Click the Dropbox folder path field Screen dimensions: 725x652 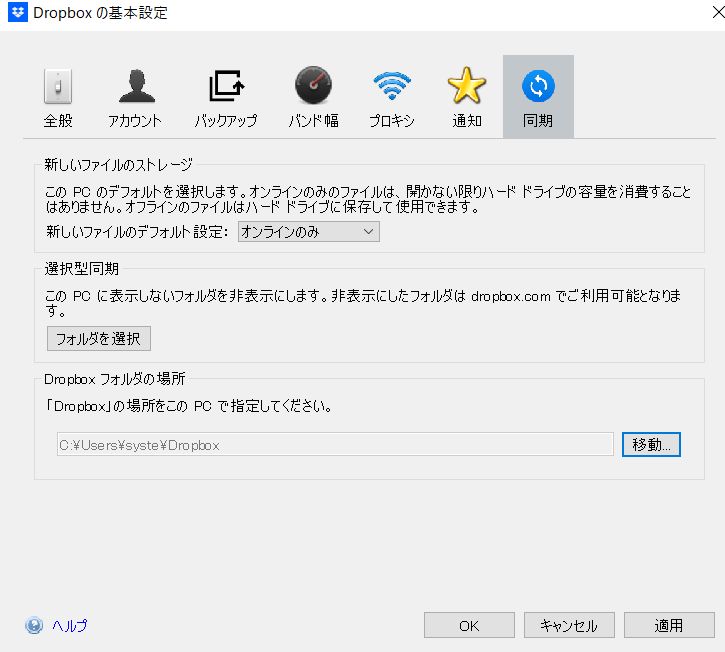pyautogui.click(x=335, y=444)
